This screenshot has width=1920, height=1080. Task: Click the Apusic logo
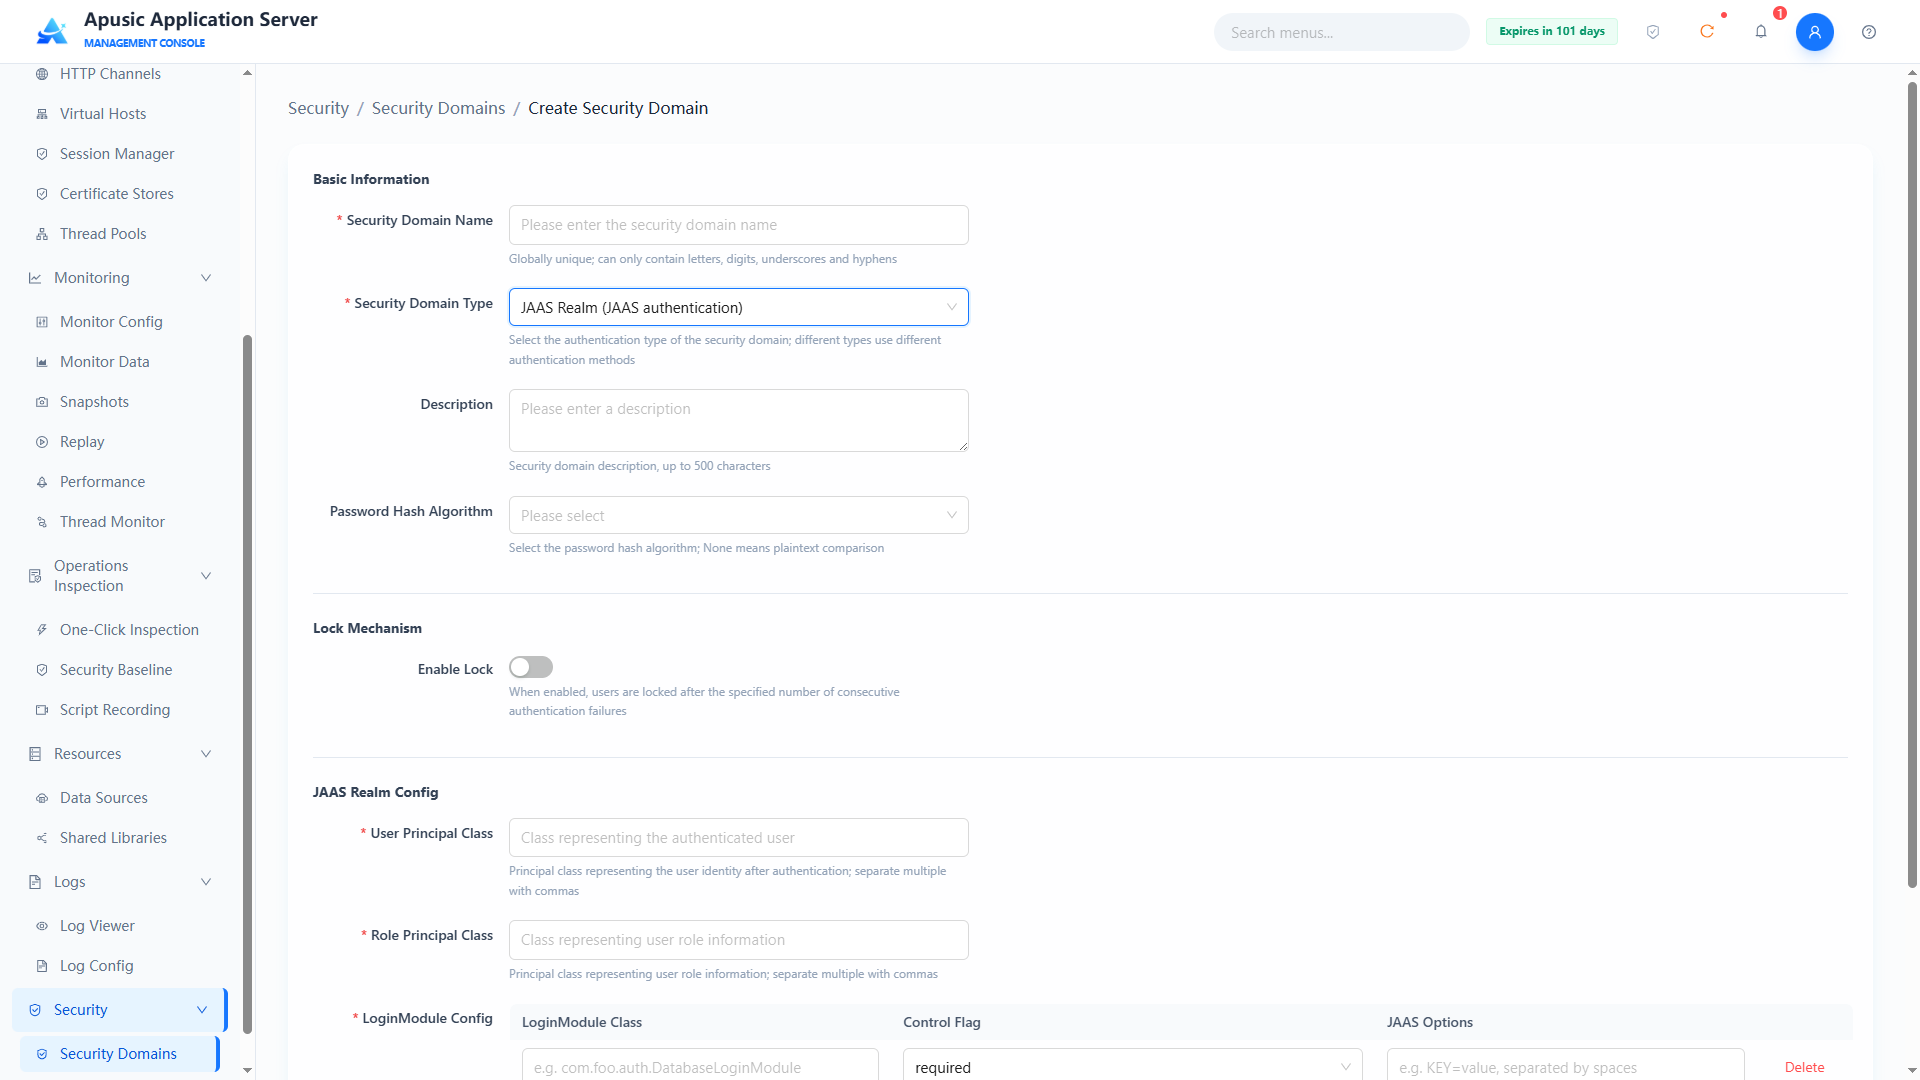pos(52,31)
